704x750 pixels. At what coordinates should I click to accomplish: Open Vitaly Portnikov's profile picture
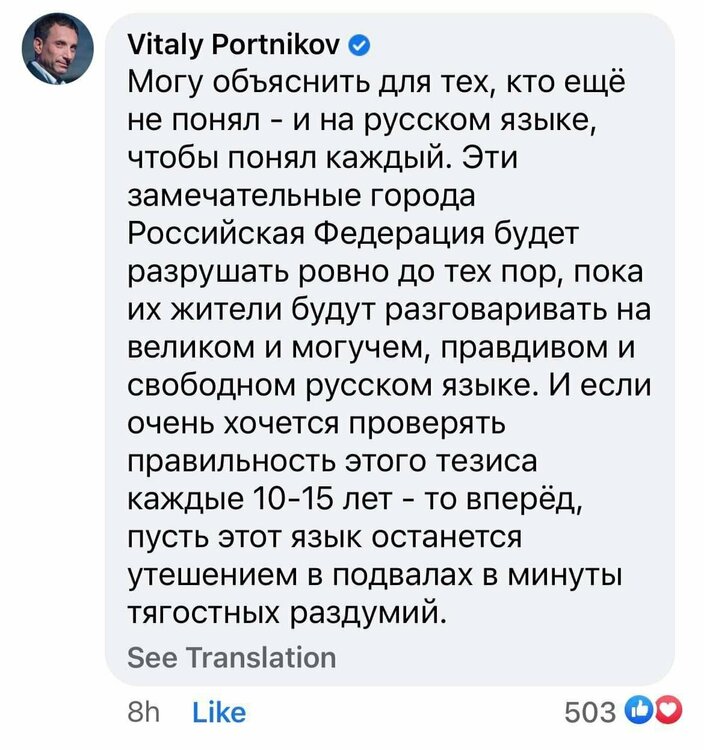(x=58, y=50)
